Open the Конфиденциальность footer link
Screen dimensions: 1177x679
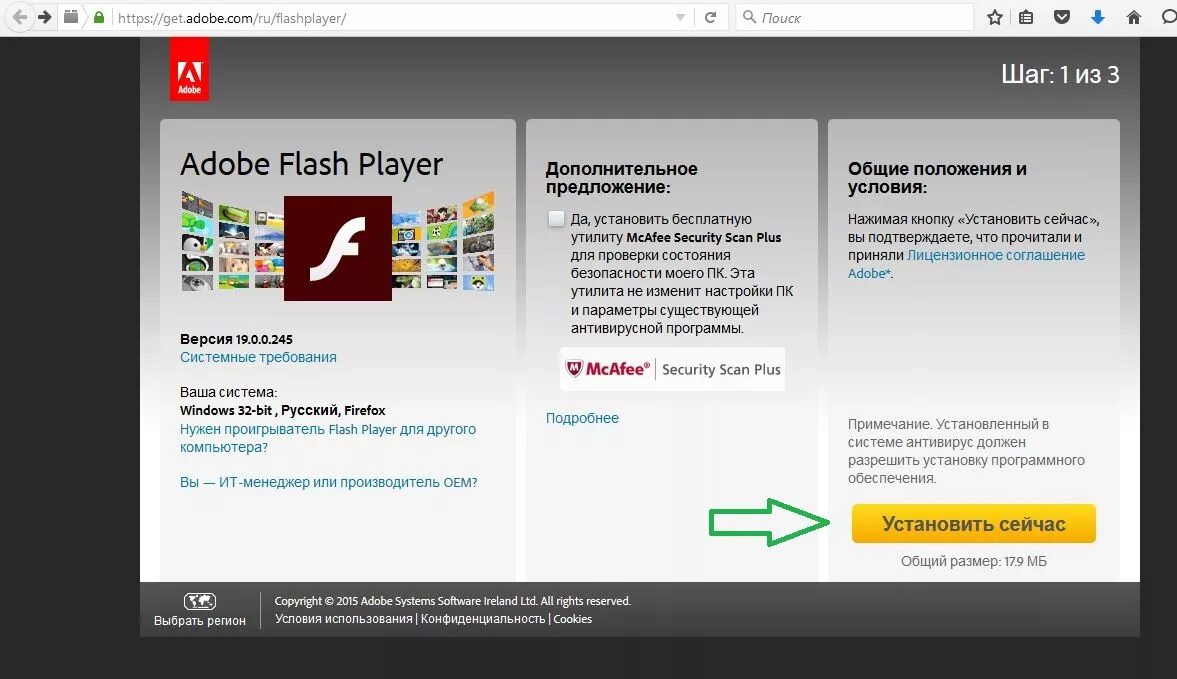(x=483, y=619)
